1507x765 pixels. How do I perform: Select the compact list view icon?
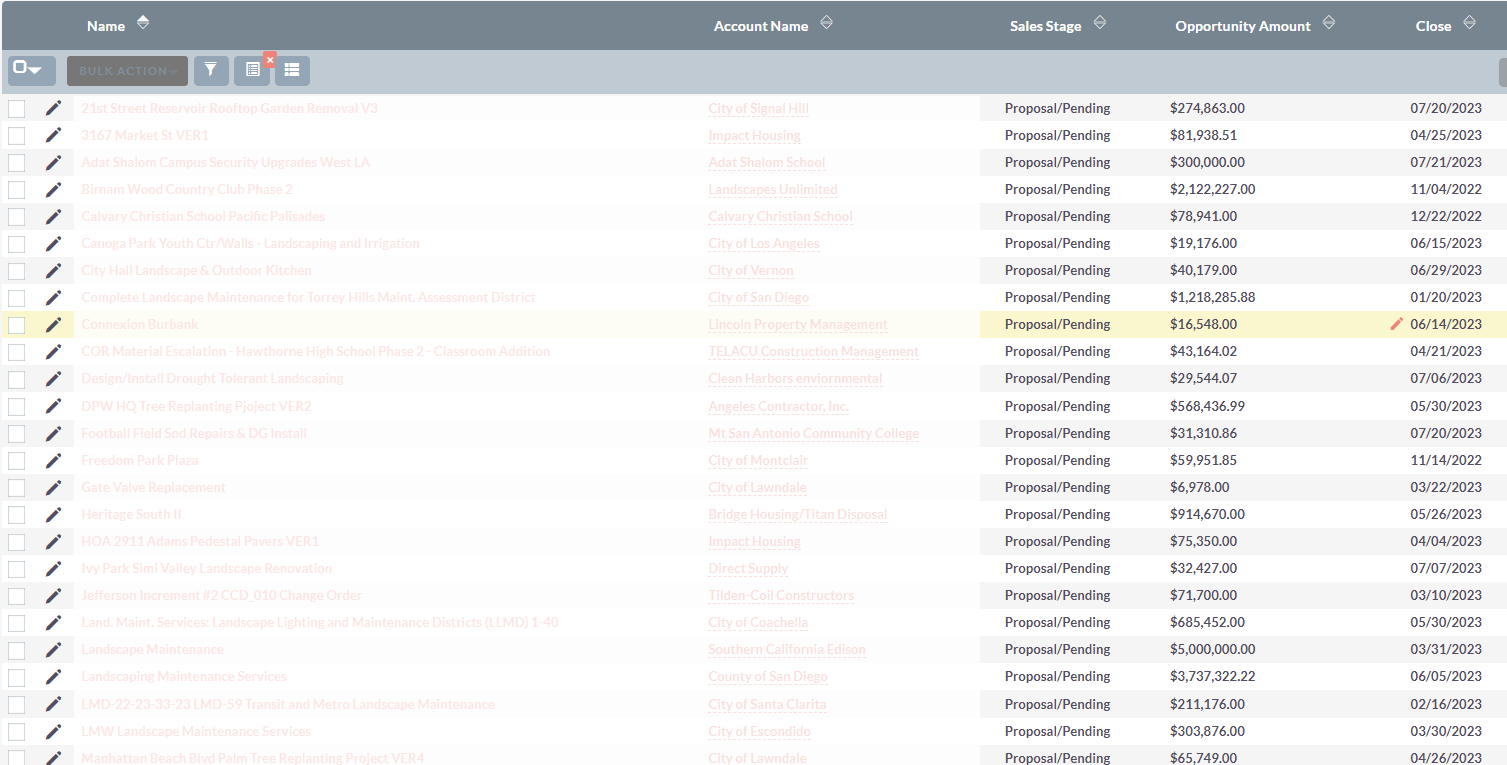click(x=292, y=70)
